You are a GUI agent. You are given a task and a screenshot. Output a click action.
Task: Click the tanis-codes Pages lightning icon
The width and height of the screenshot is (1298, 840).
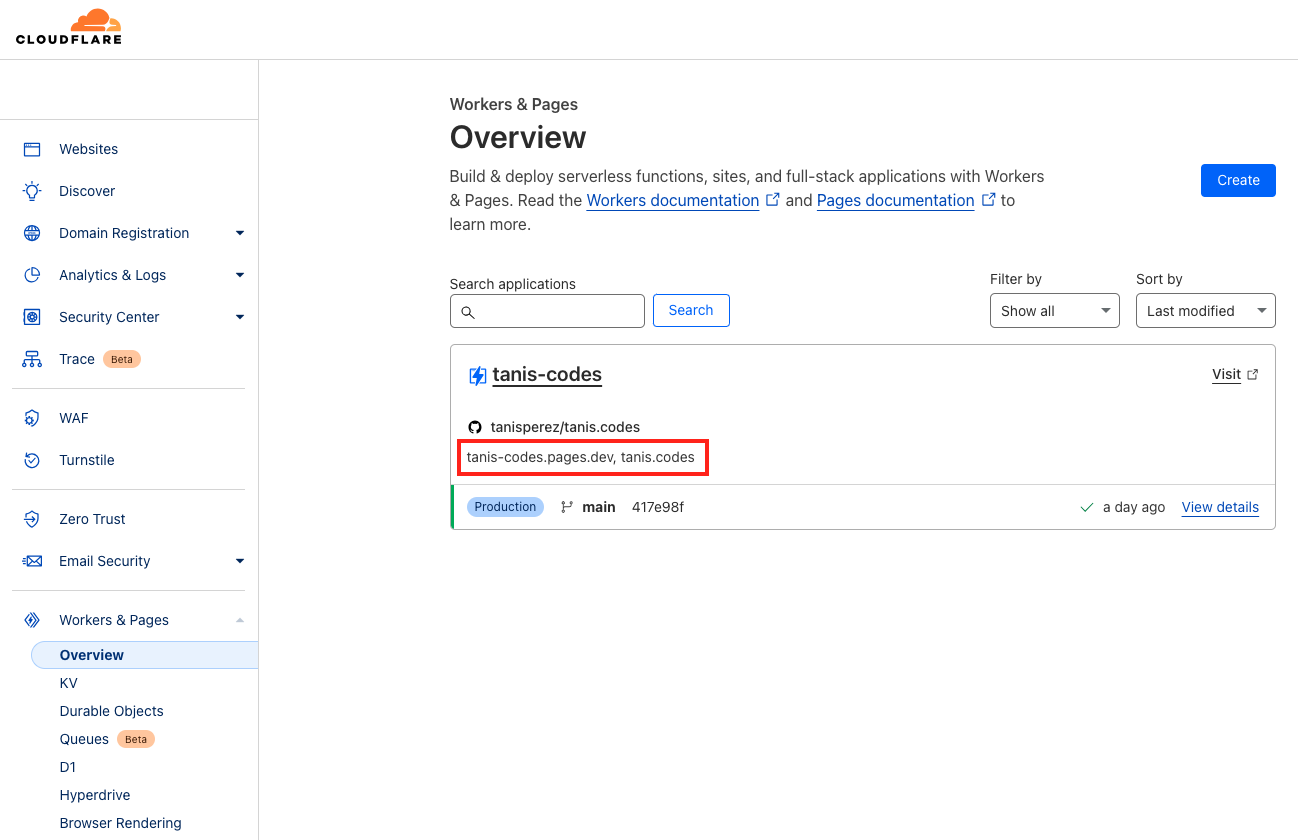click(x=478, y=375)
